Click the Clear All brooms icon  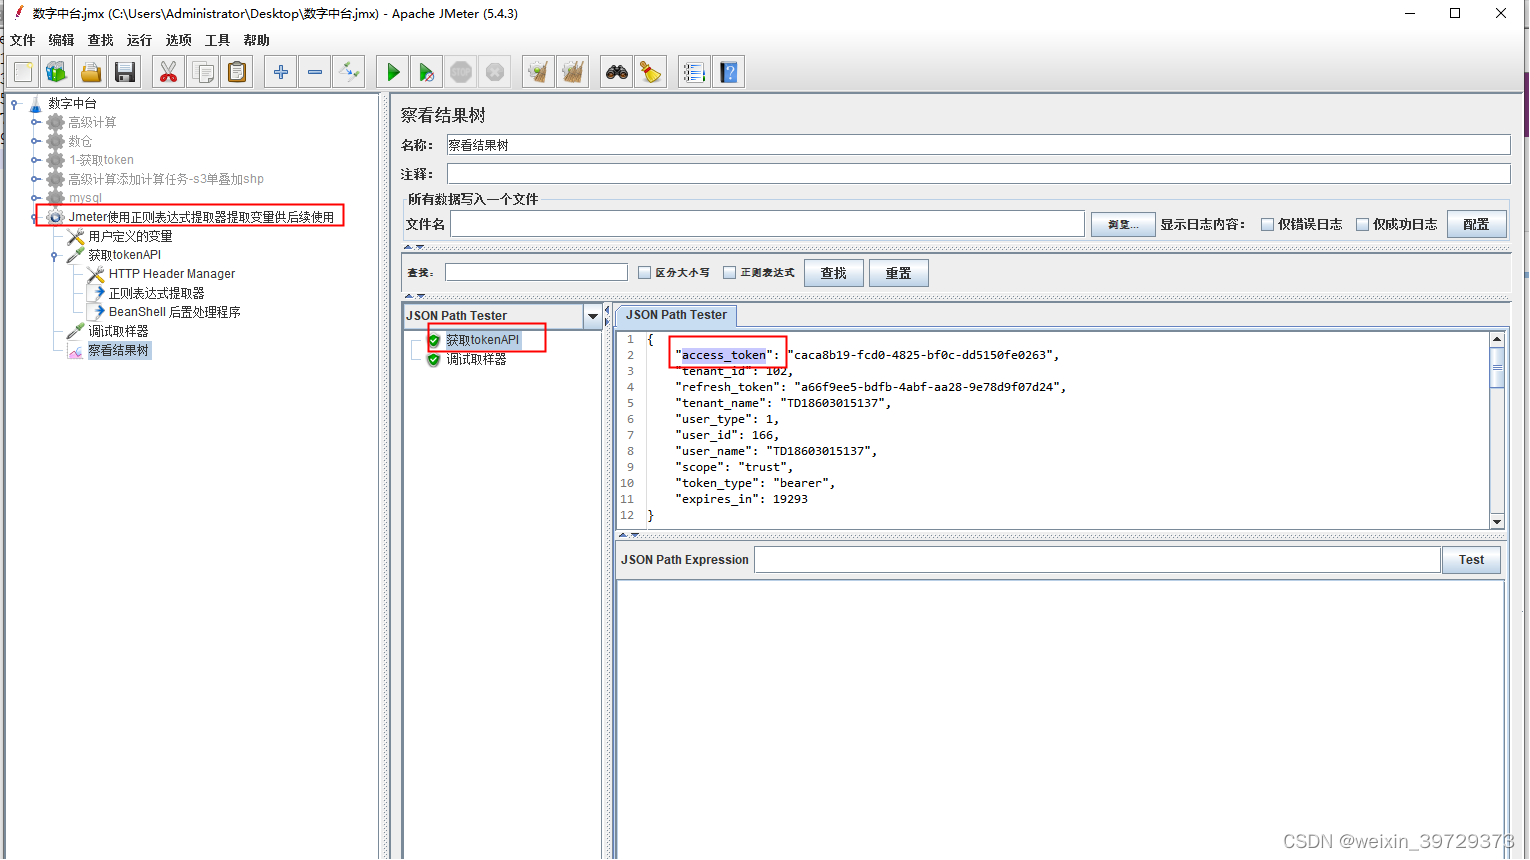(573, 72)
